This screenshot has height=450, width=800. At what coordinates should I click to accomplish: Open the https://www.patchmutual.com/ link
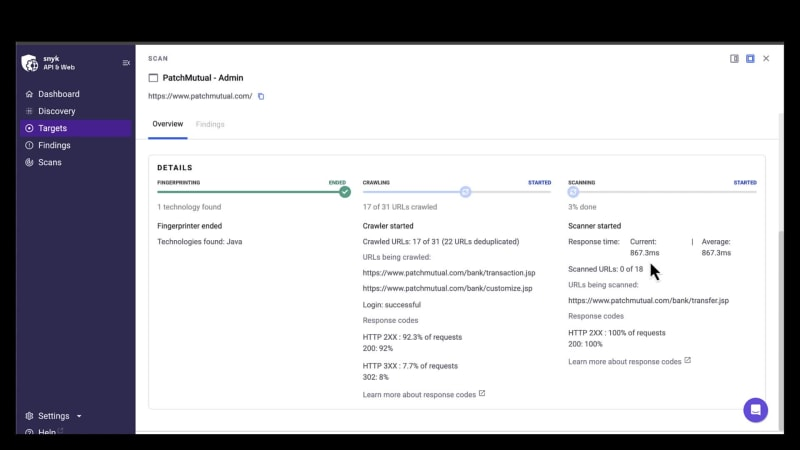pyautogui.click(x=200, y=96)
